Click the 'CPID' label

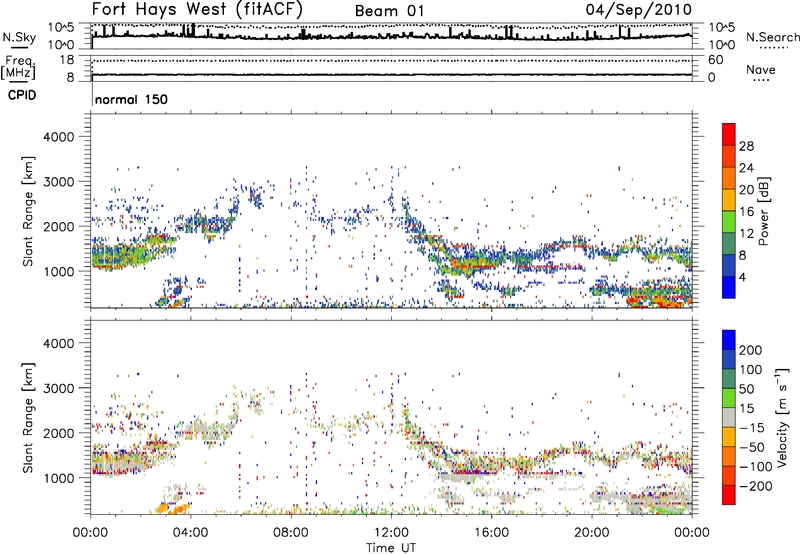coord(22,95)
